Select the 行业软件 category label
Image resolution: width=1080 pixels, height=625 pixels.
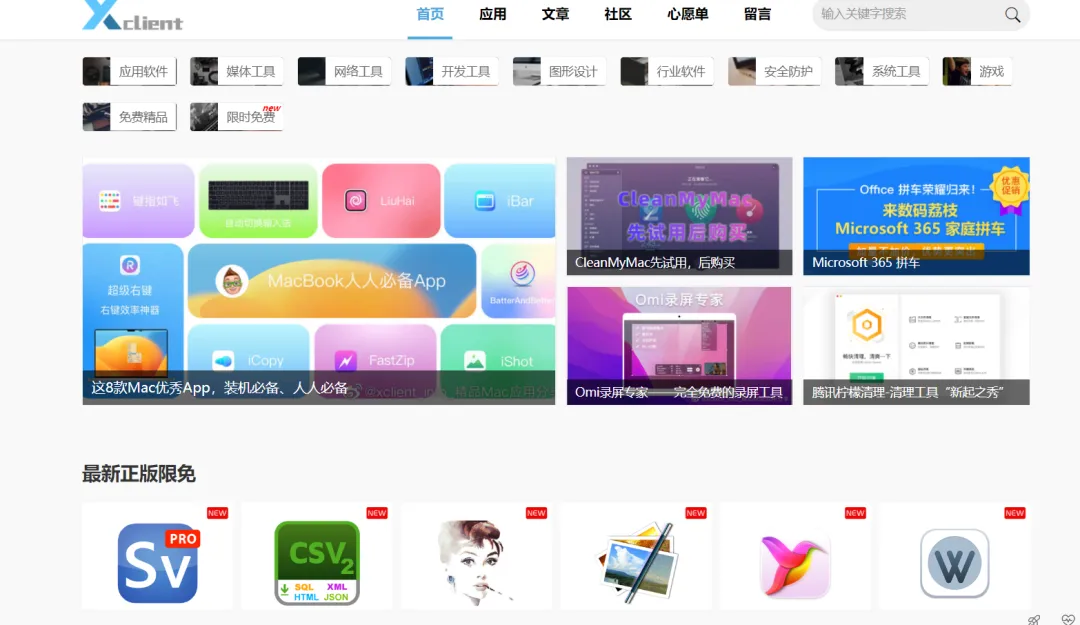click(681, 72)
